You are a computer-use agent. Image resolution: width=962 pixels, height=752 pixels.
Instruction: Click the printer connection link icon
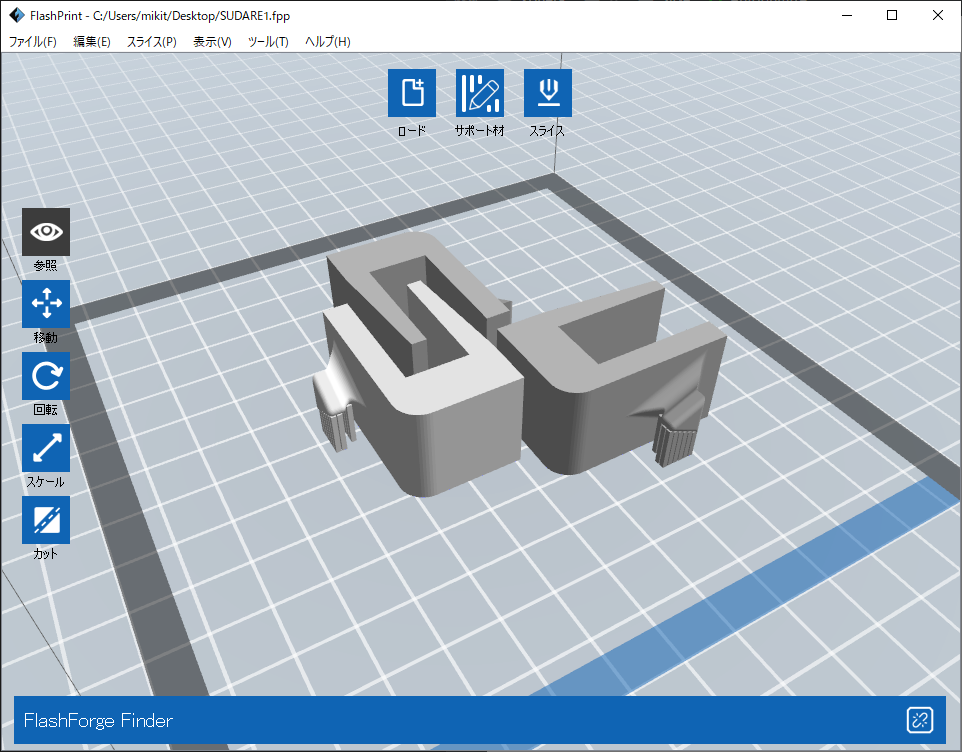(x=919, y=720)
